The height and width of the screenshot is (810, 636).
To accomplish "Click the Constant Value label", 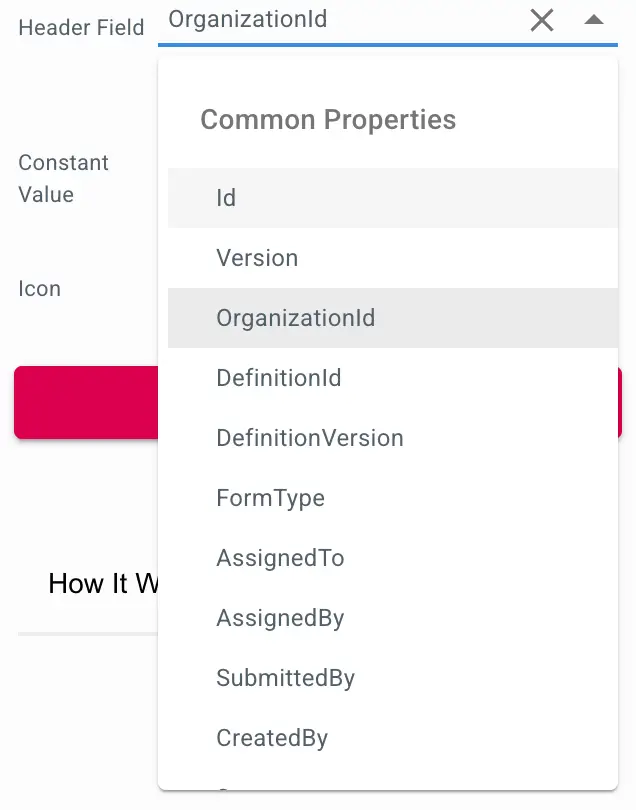I will pos(63,178).
